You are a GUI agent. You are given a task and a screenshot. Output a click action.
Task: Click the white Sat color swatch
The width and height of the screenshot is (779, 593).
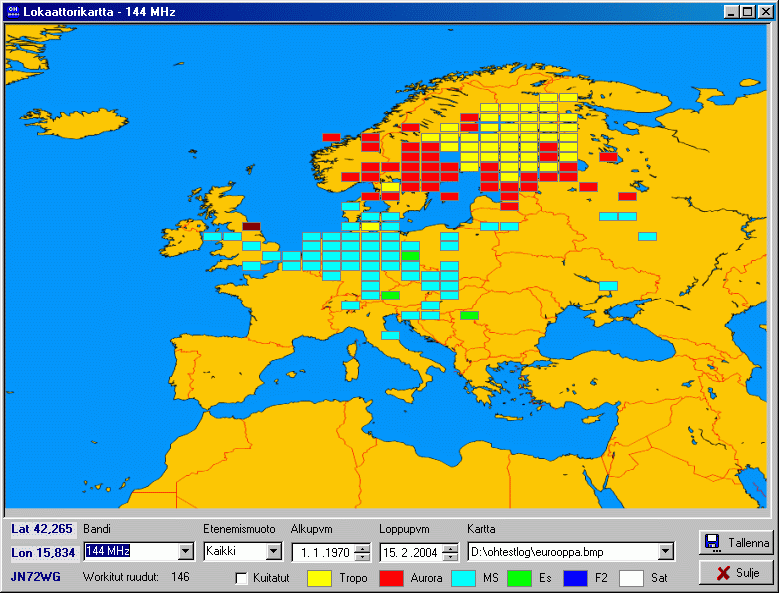pos(631,578)
